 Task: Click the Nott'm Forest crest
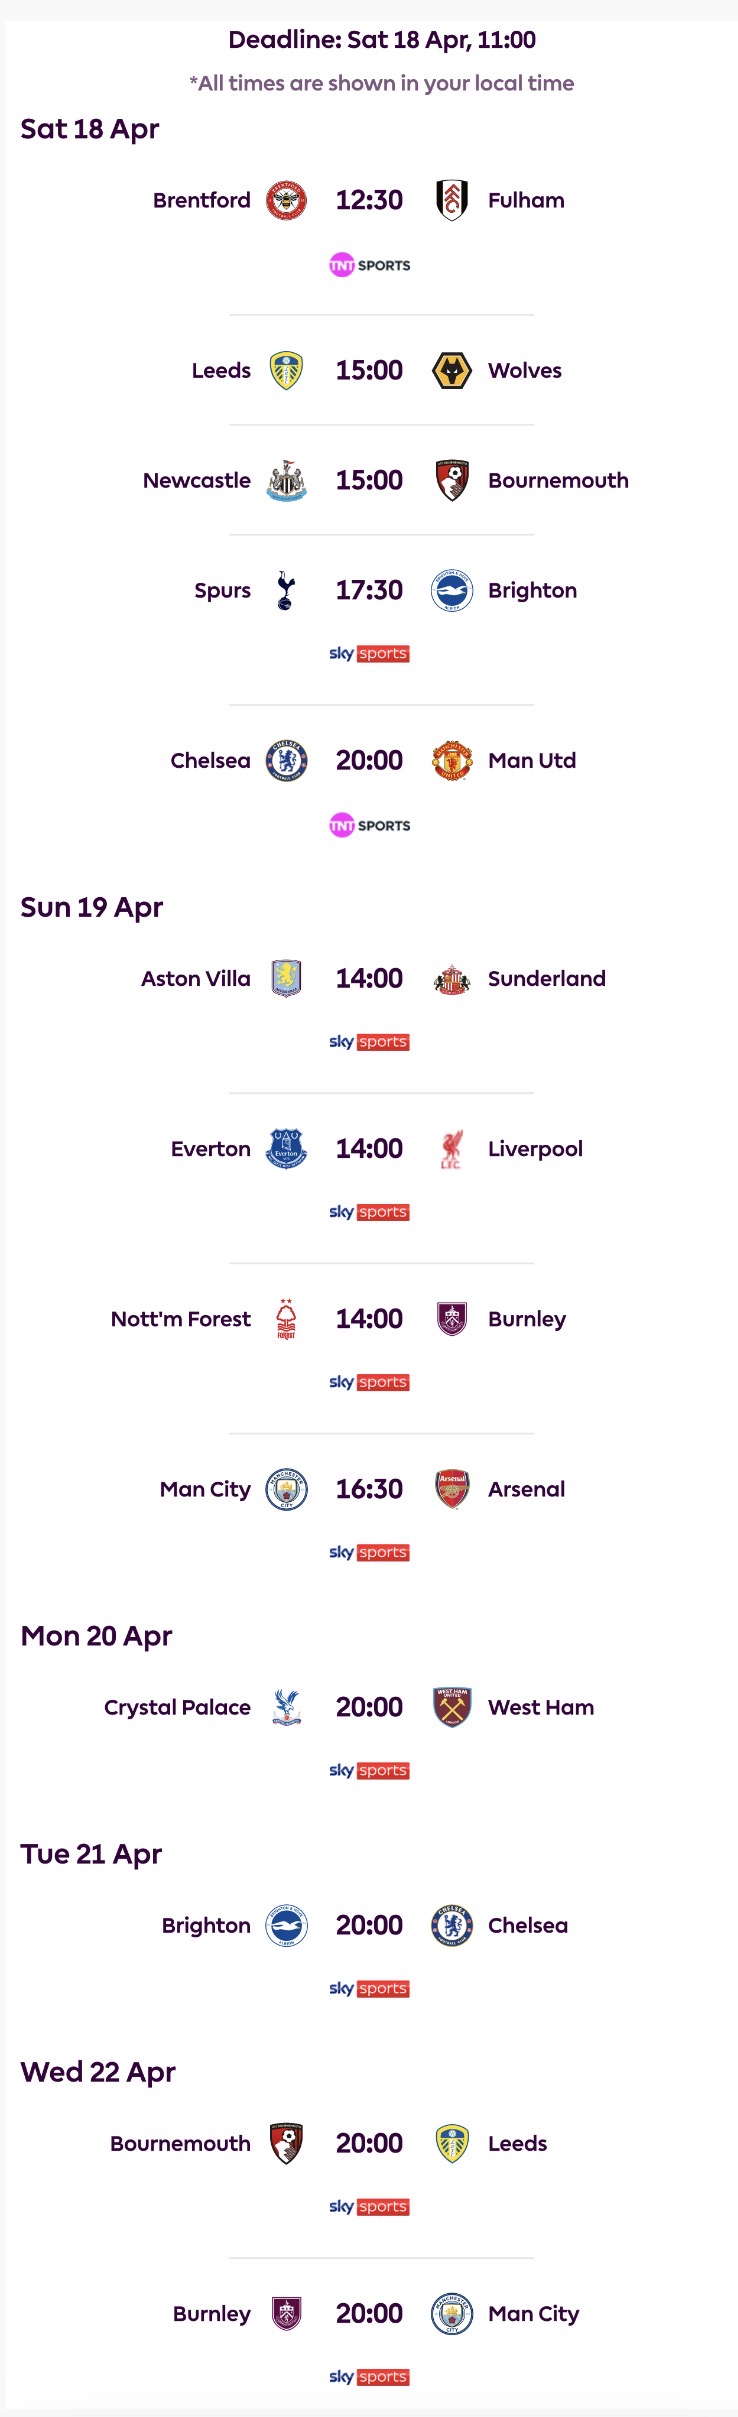click(x=286, y=1319)
